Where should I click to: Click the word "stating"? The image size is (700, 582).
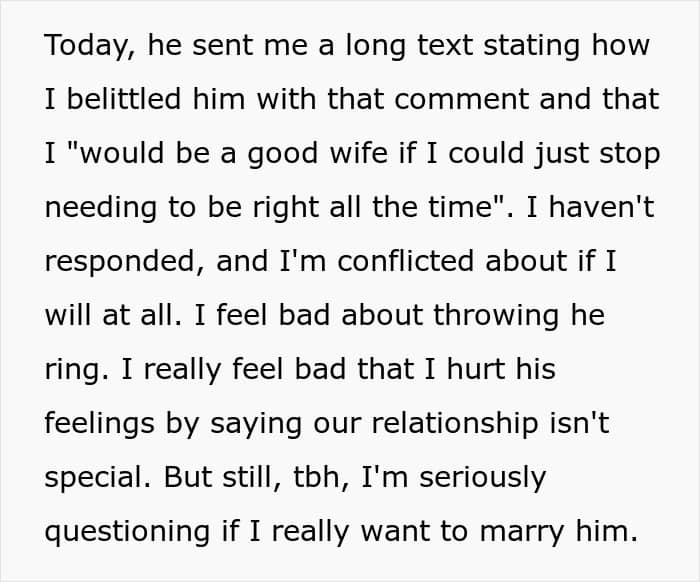(x=531, y=46)
